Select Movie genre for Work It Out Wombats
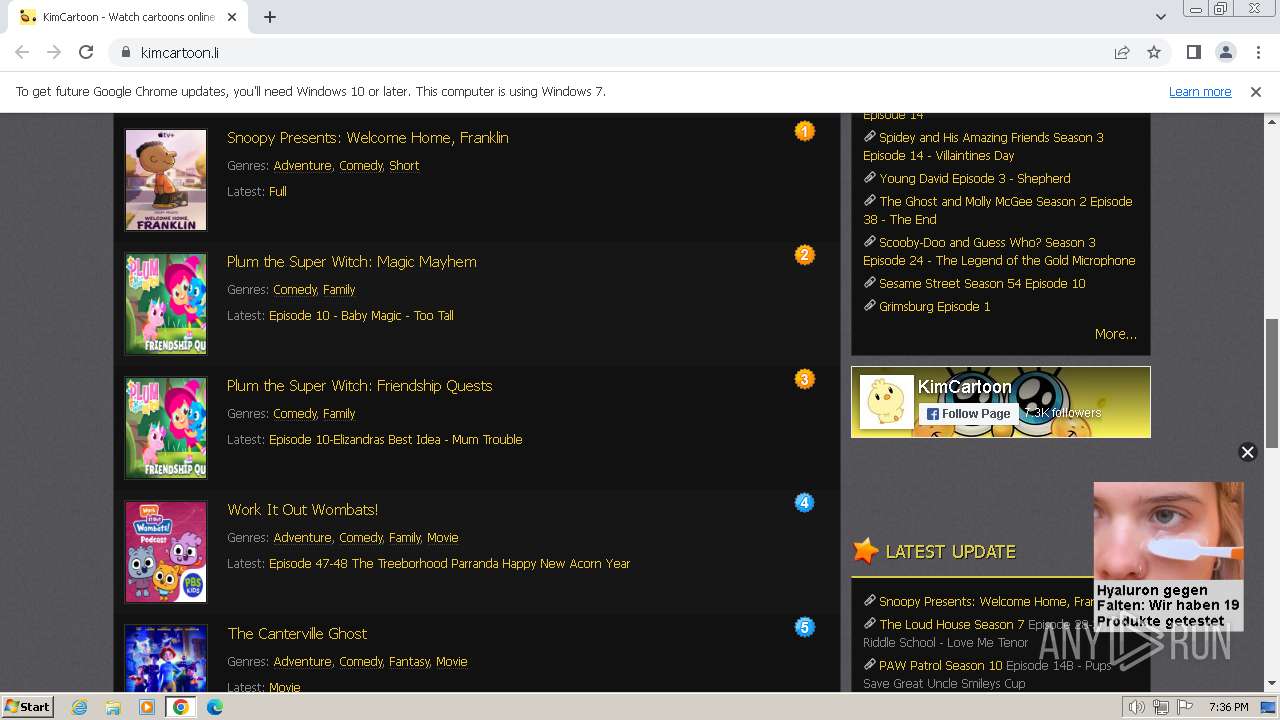 tap(443, 538)
